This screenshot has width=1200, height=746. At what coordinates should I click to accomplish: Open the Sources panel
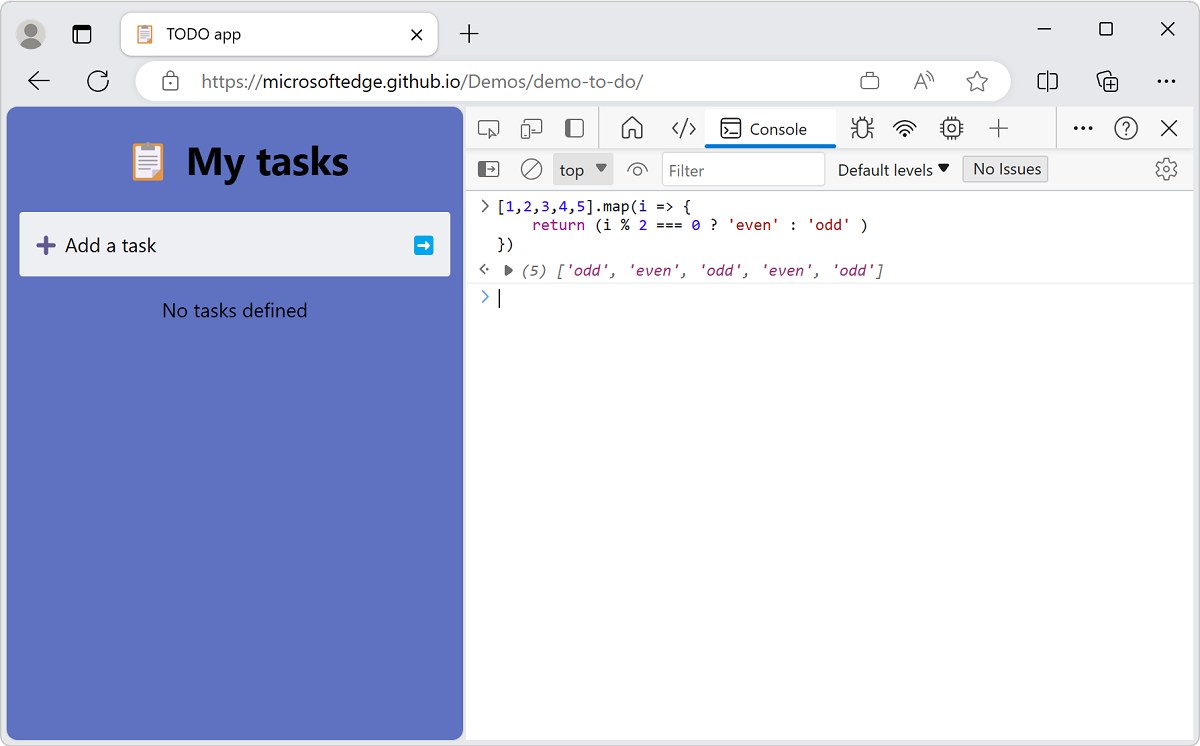coord(683,128)
